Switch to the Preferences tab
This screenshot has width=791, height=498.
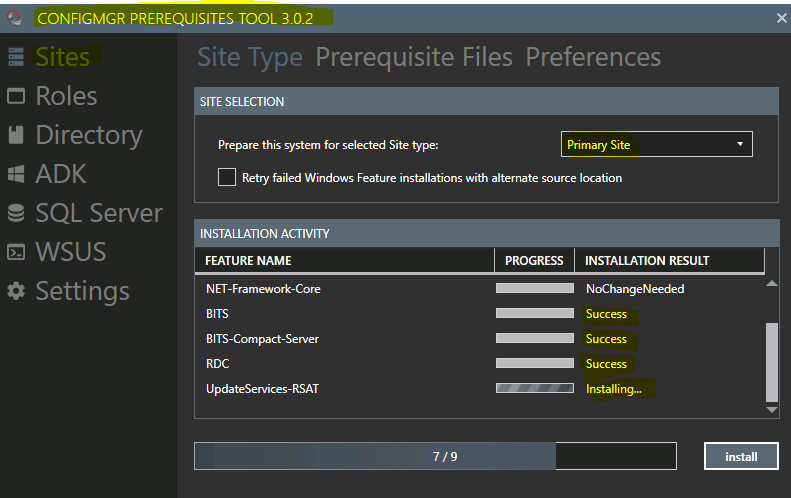click(593, 57)
